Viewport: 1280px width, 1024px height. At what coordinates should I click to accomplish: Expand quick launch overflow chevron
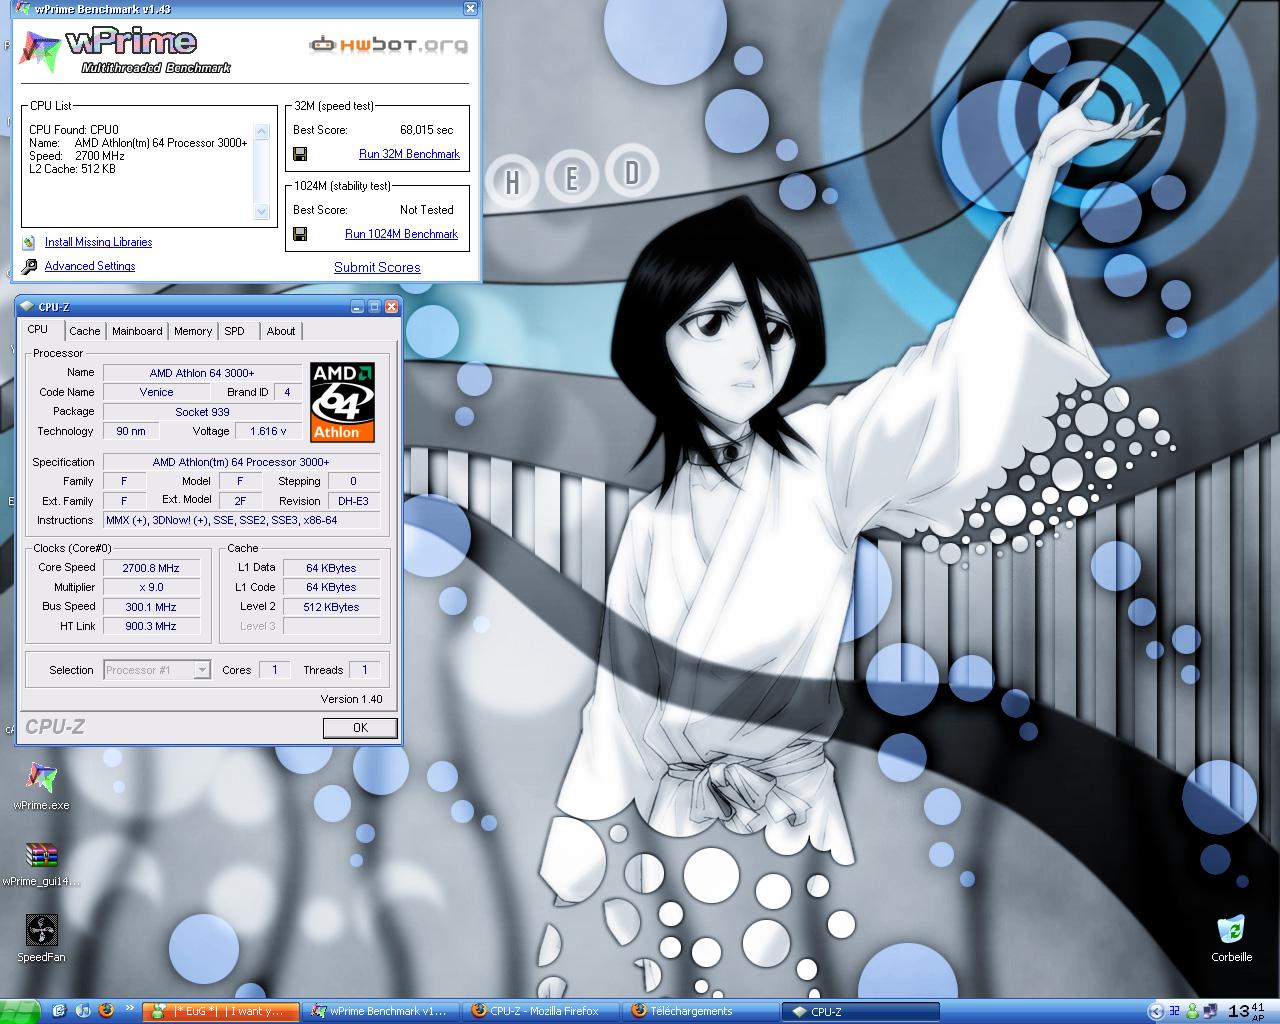[129, 1010]
